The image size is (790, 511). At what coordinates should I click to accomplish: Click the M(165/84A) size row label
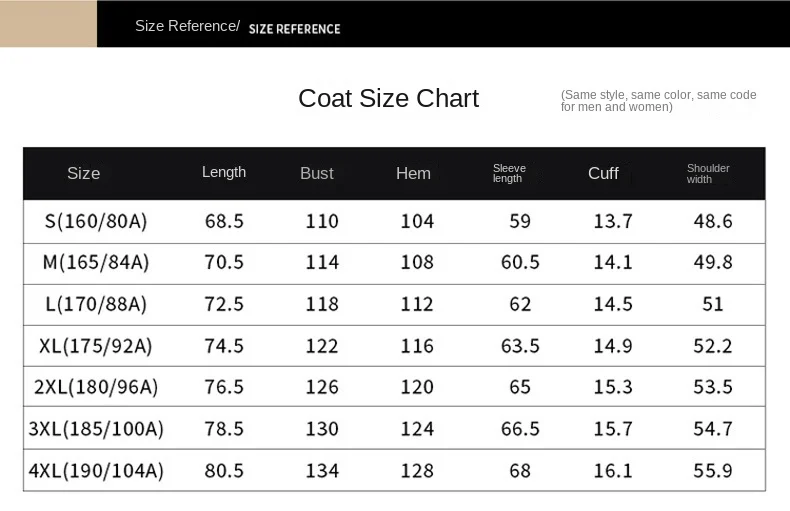pyautogui.click(x=96, y=262)
